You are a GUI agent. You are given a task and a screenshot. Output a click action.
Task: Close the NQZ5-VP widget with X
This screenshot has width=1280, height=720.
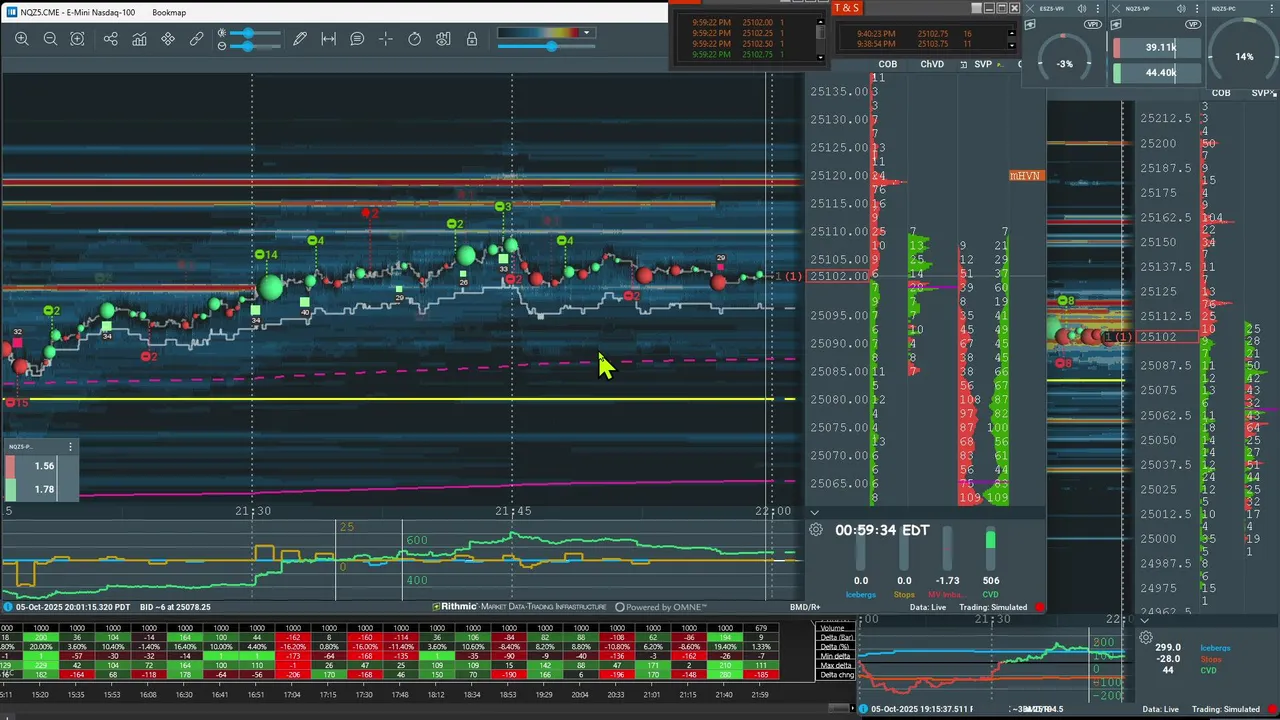(x=1116, y=9)
